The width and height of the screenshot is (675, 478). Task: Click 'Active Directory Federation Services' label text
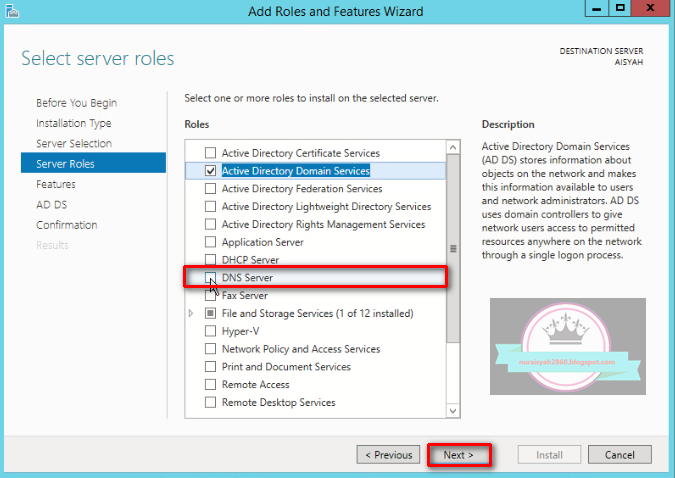click(302, 189)
